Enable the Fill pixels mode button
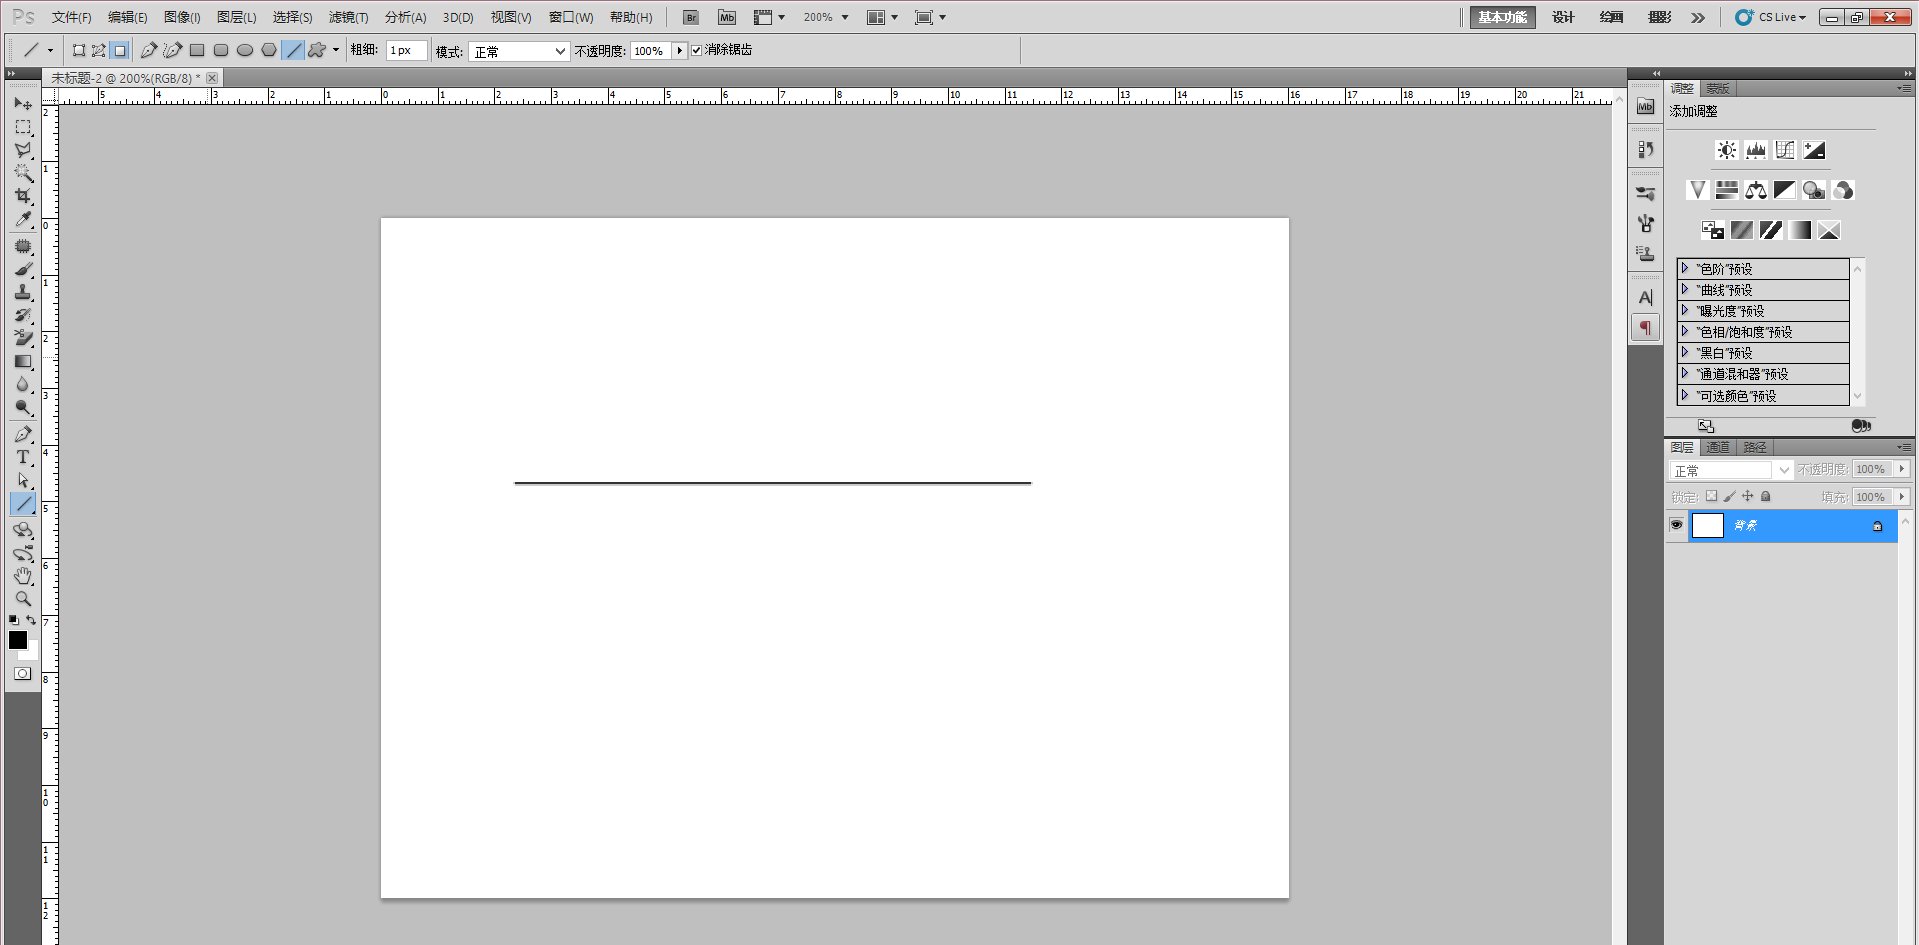 120,50
